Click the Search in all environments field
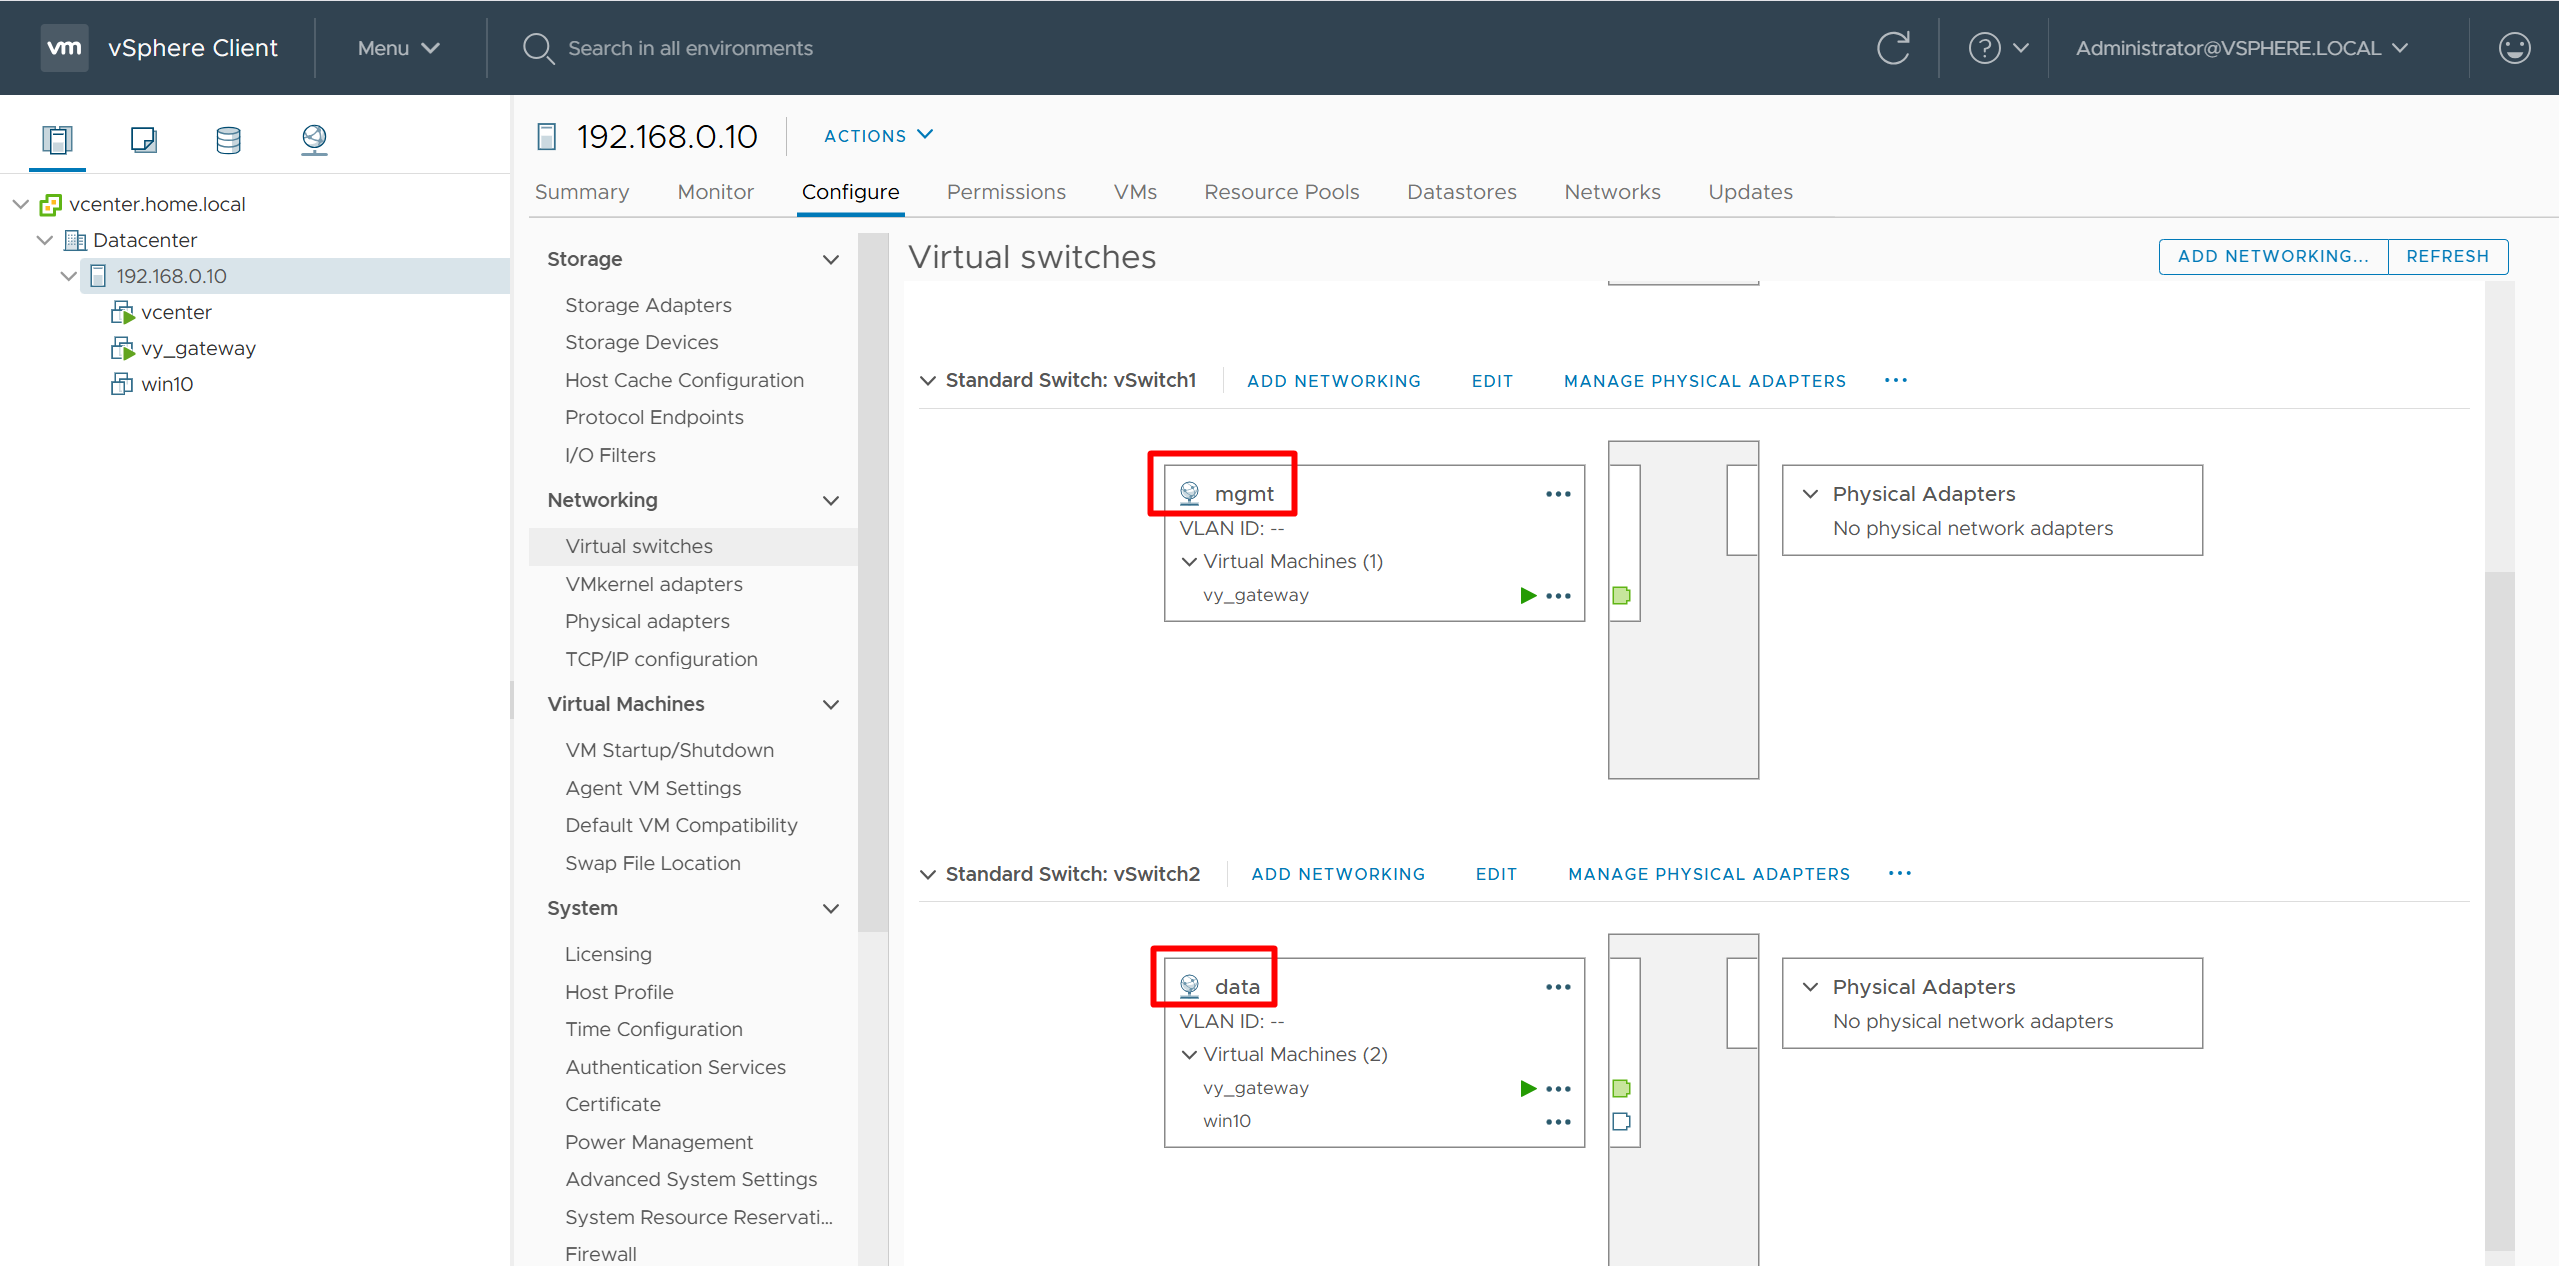2559x1266 pixels. [x=690, y=48]
